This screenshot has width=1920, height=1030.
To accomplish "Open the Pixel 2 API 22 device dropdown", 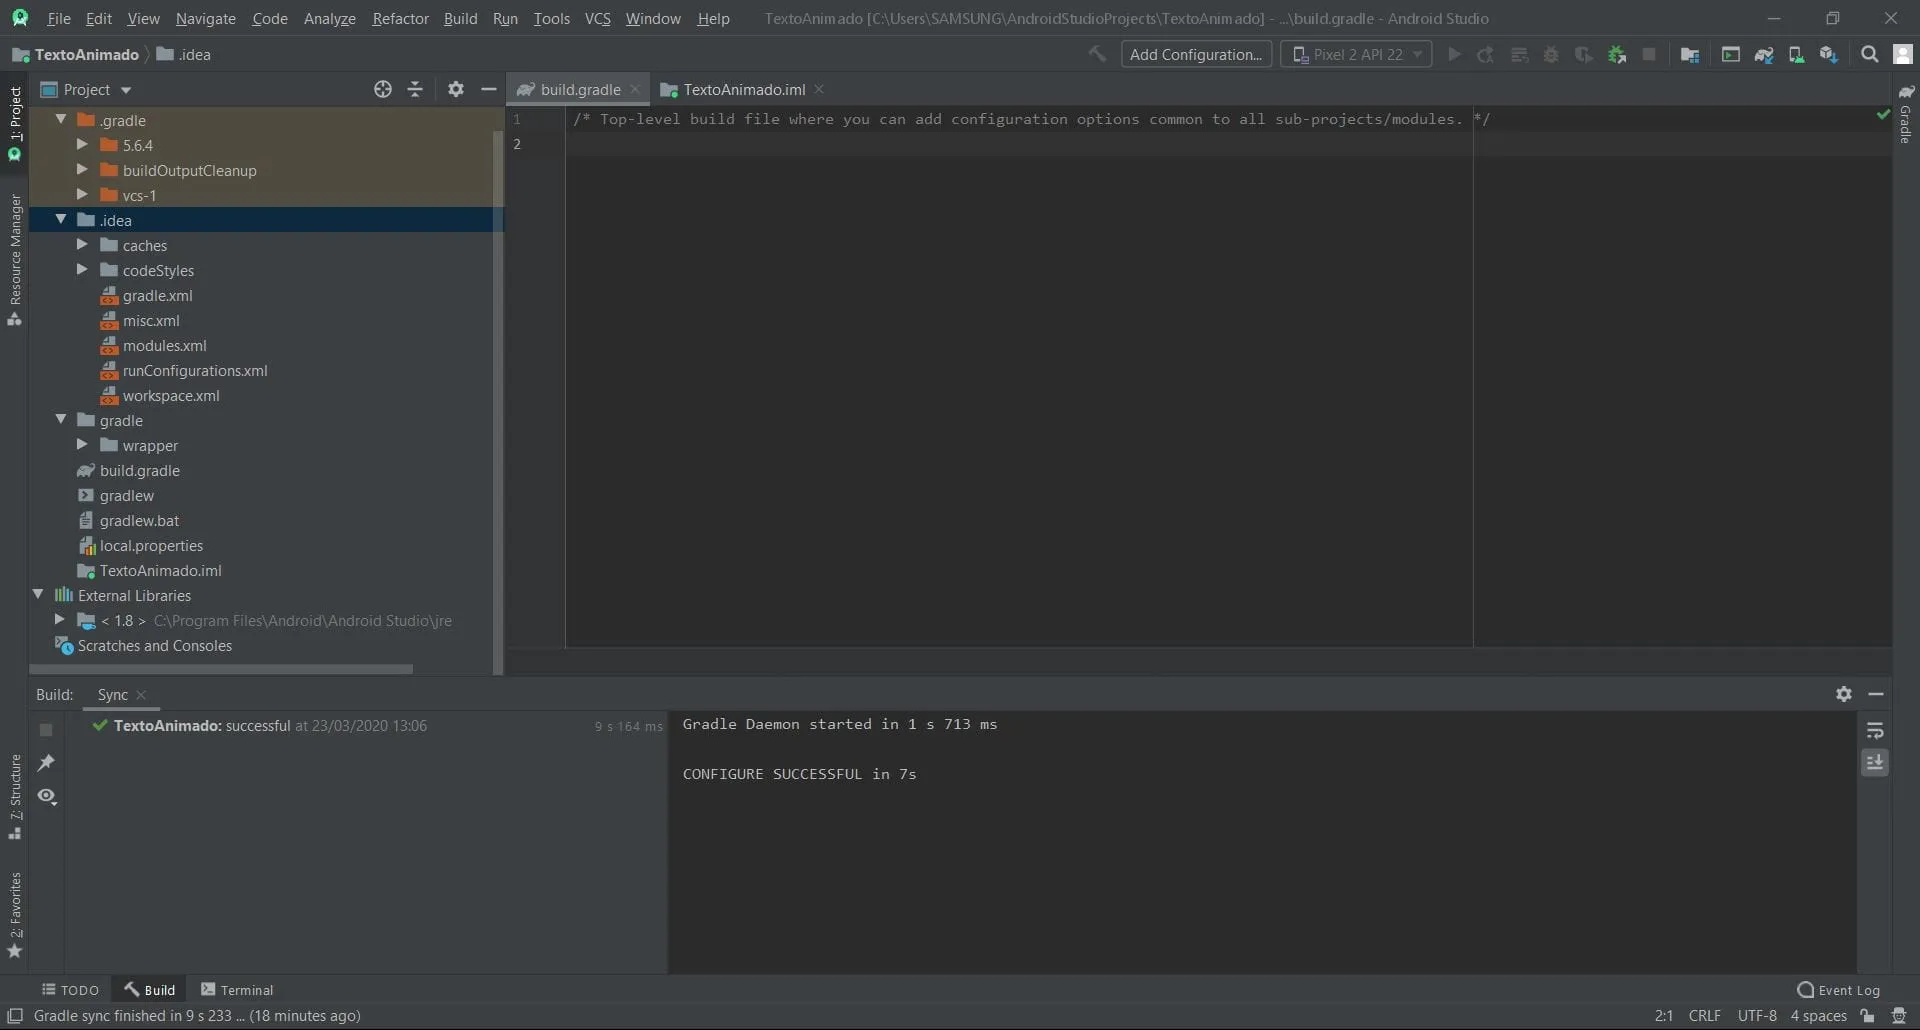I will [1356, 55].
